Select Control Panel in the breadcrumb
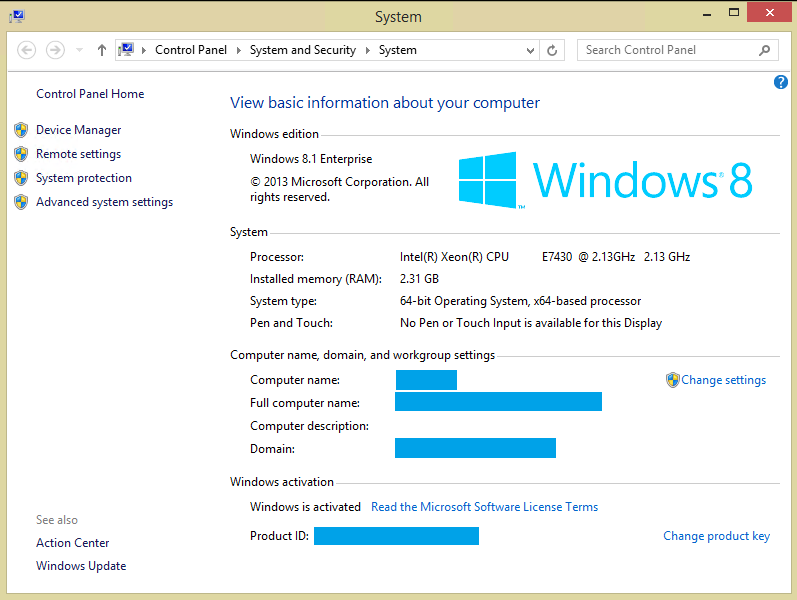This screenshot has height=600, width=797. [x=191, y=50]
